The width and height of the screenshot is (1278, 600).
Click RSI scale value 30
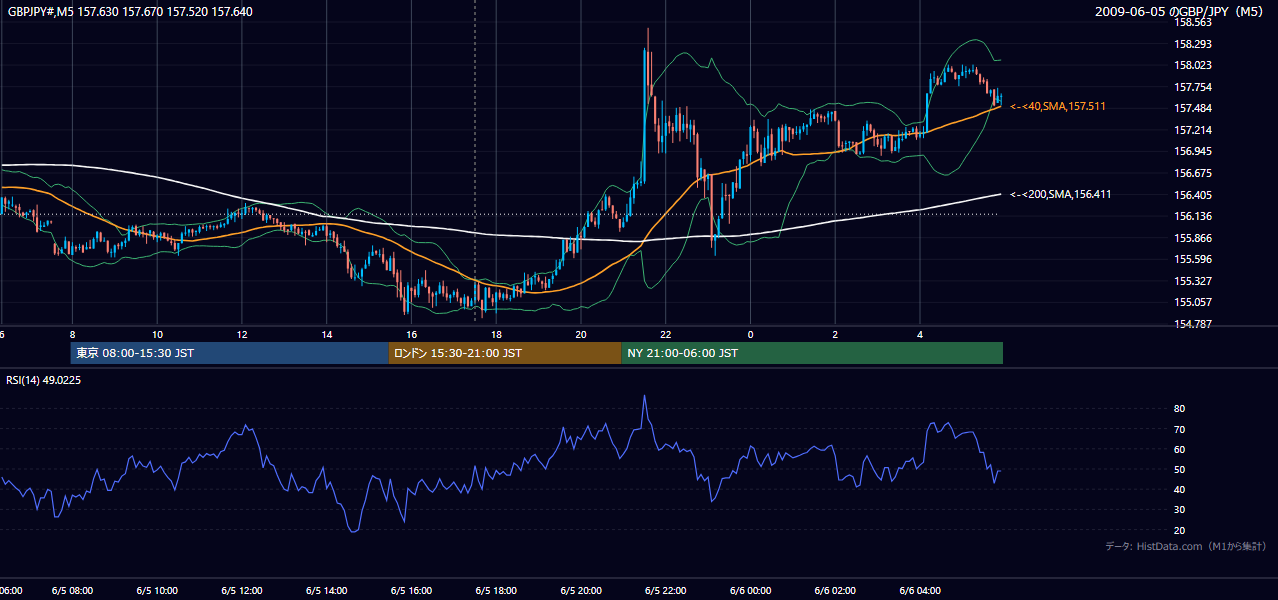[x=1180, y=509]
